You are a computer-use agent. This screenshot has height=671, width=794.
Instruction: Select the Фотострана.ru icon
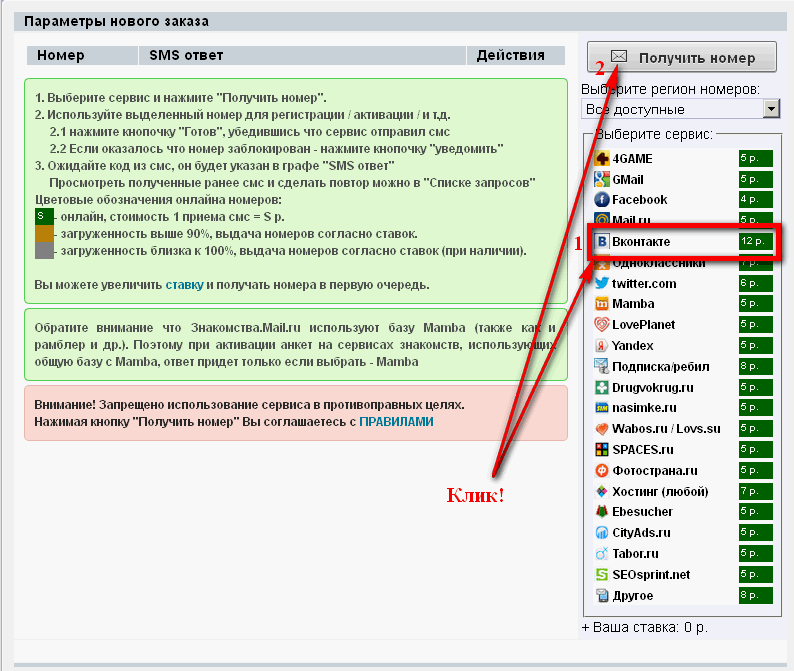point(602,470)
